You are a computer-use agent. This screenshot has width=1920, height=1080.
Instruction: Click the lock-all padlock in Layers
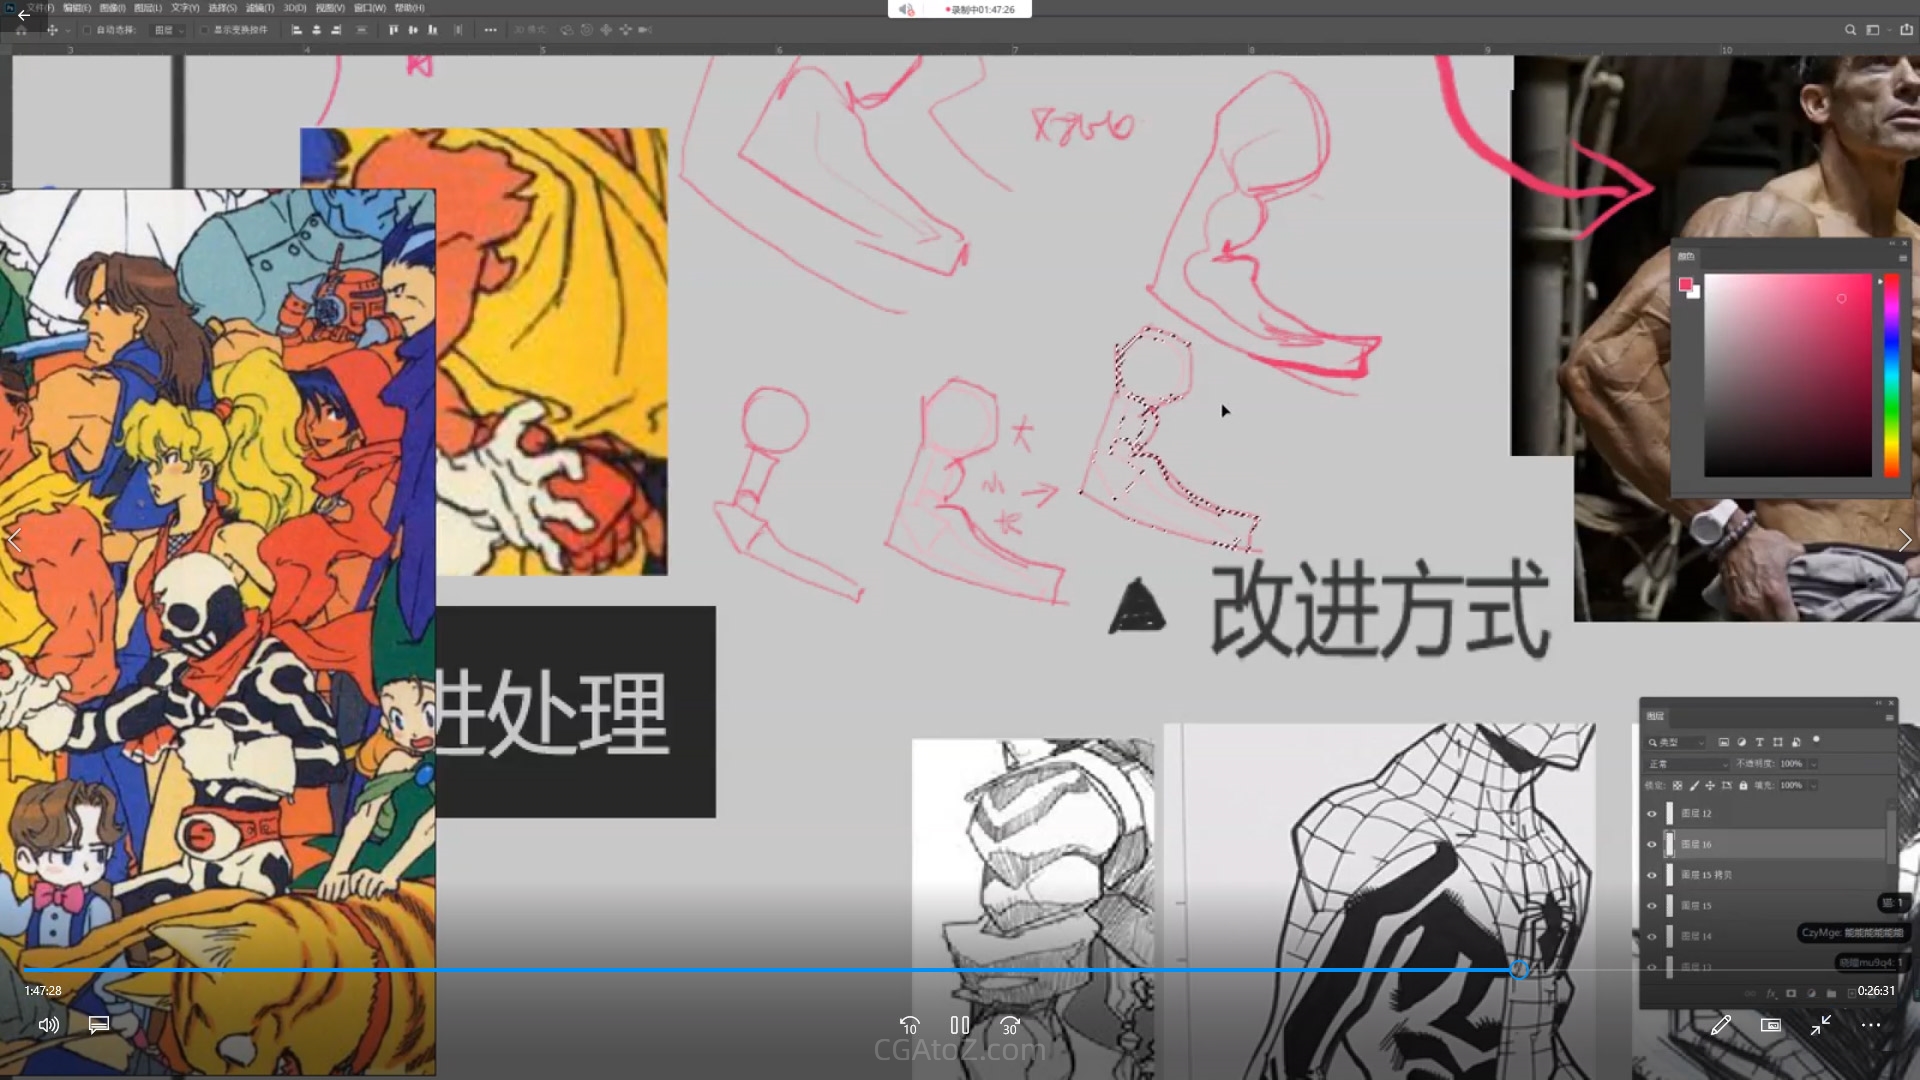tap(1743, 786)
